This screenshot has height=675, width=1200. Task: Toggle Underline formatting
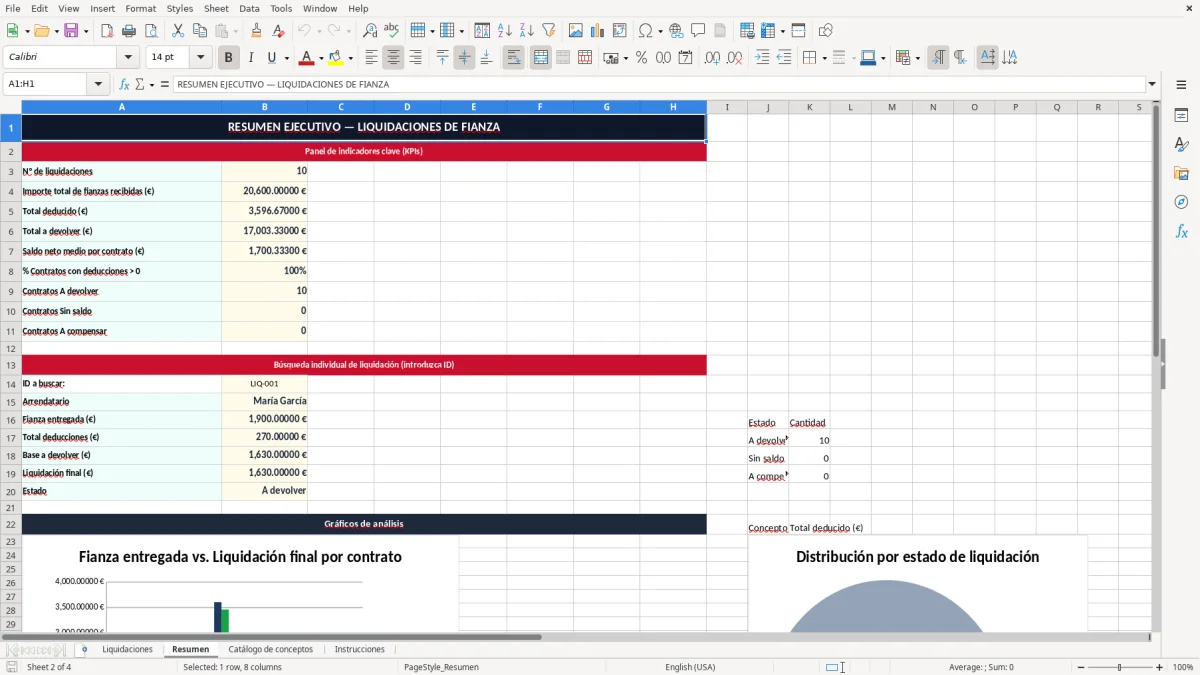coord(272,58)
